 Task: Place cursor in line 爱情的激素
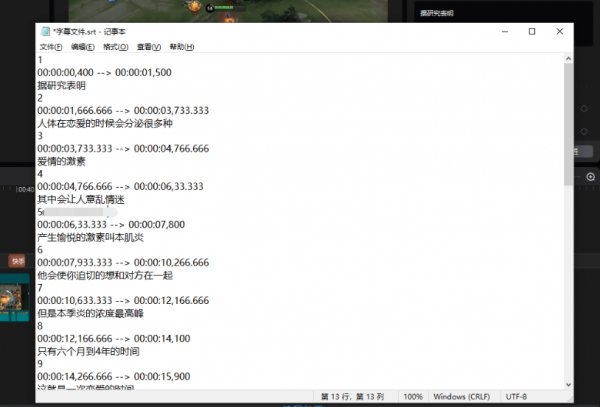click(x=62, y=160)
